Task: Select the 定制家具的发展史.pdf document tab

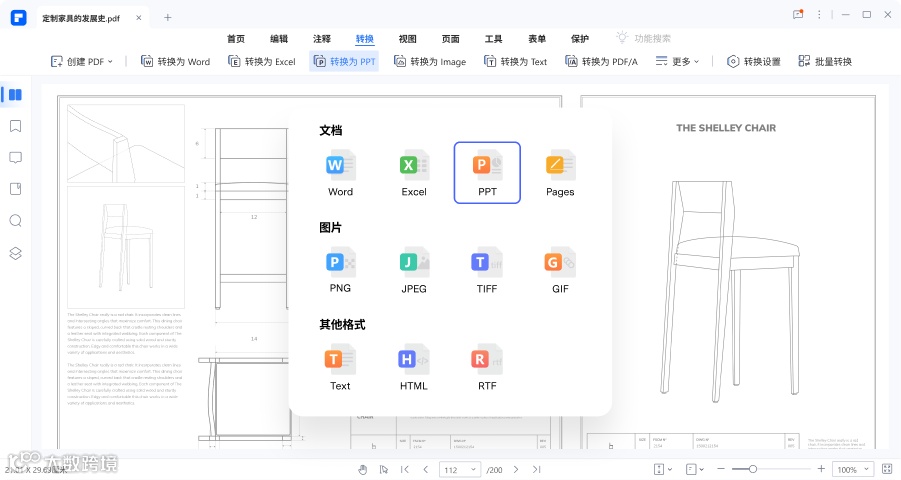Action: pos(92,18)
